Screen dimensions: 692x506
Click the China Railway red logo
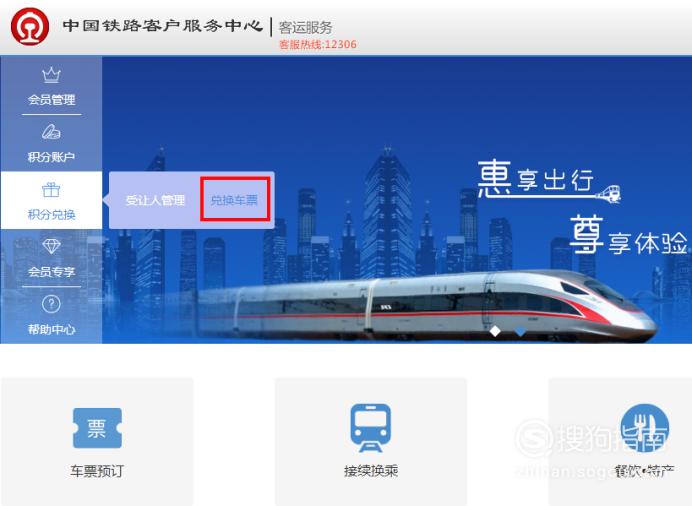point(30,26)
